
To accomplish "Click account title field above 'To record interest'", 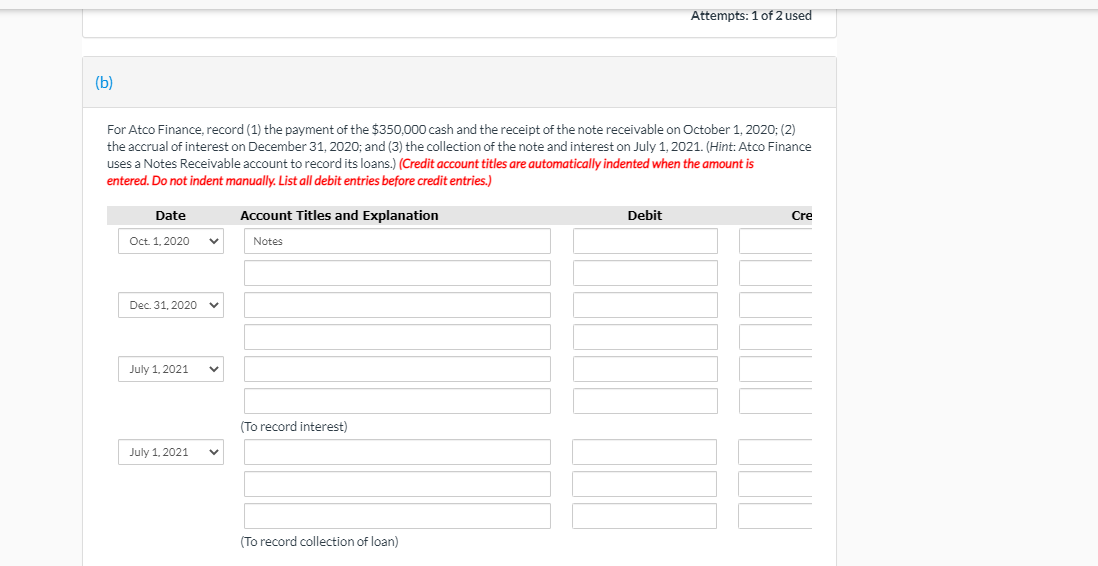I will pos(397,401).
